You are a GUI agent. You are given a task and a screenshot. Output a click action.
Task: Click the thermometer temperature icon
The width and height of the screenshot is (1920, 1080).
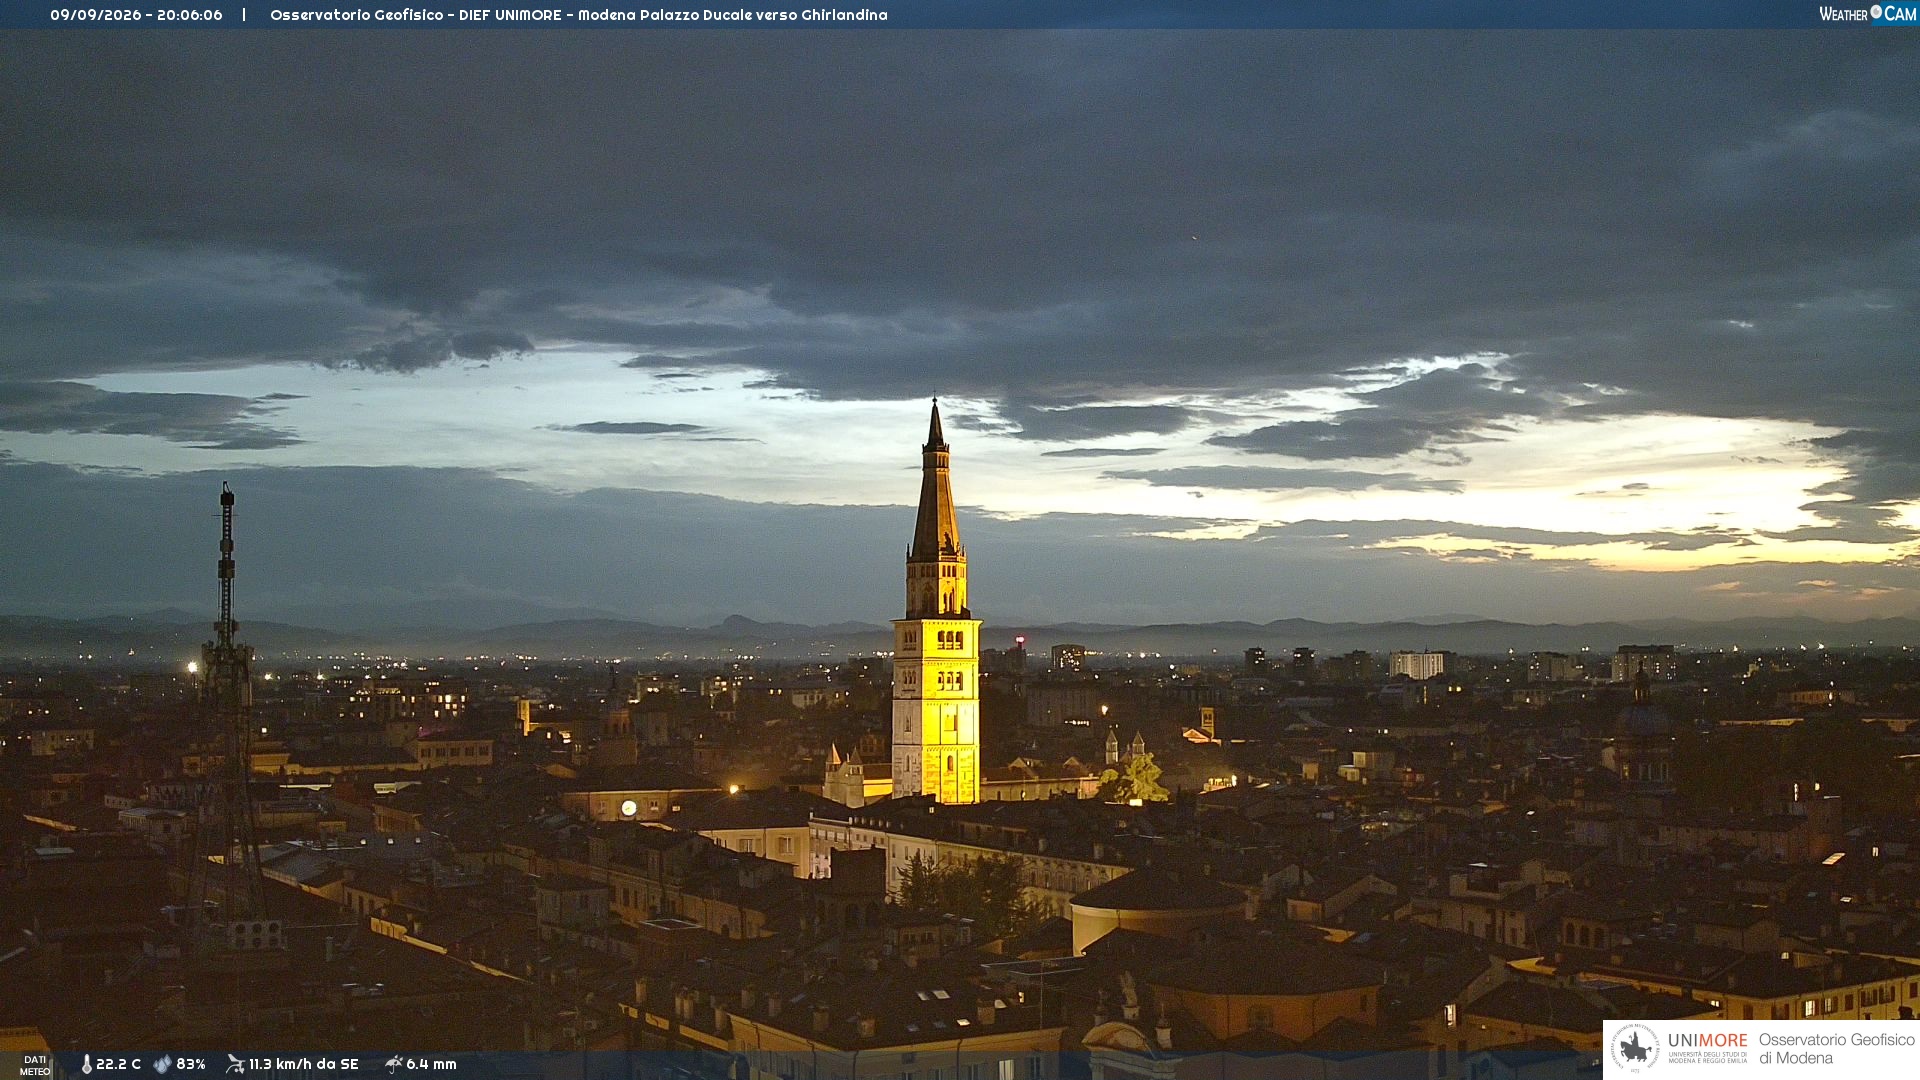pos(86,1064)
